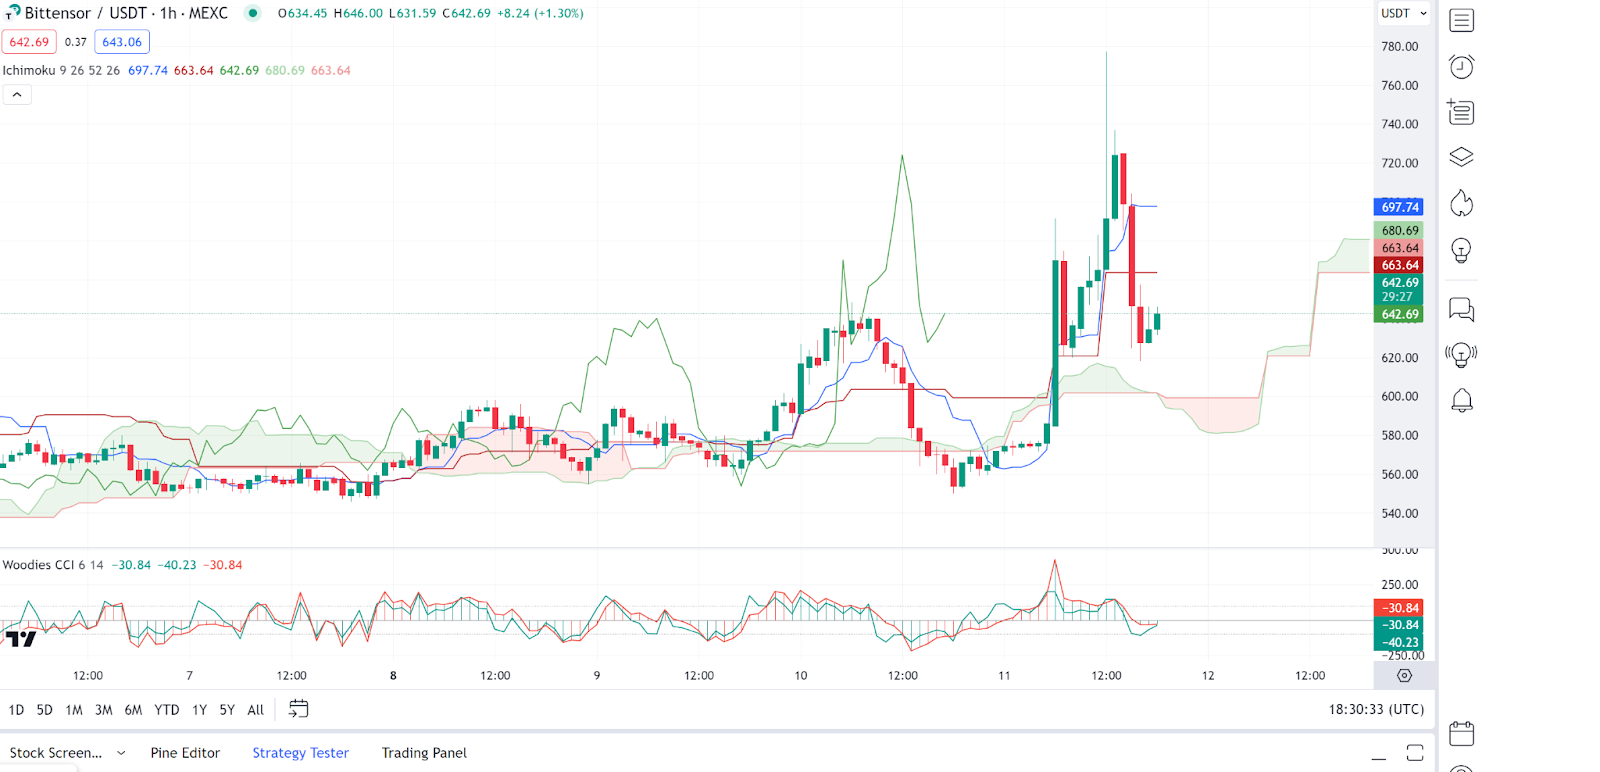Select the 1M time range
This screenshot has width=1600, height=772.
[74, 710]
